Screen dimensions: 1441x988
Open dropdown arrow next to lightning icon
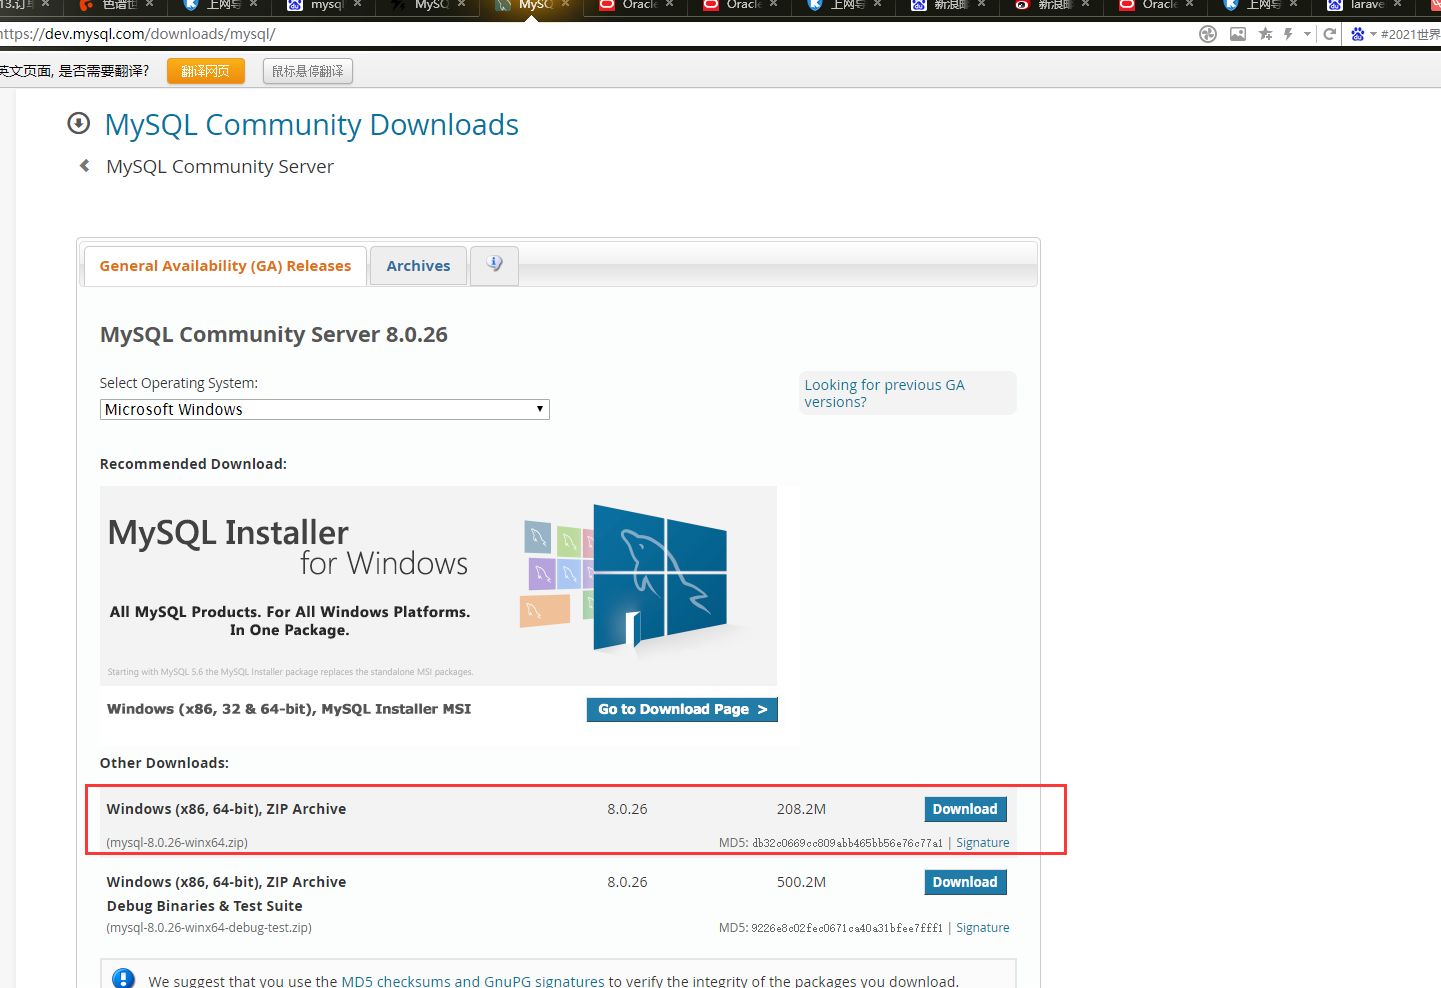1307,34
